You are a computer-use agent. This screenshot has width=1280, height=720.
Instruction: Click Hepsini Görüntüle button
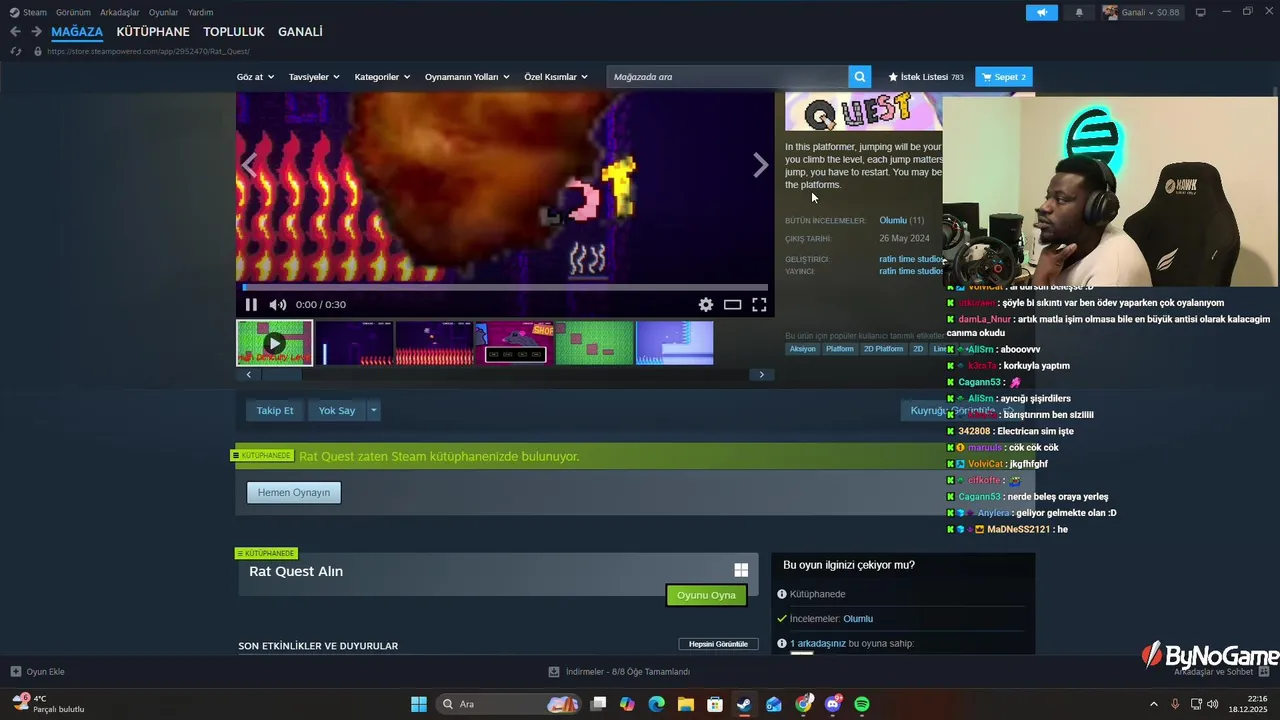click(718, 644)
